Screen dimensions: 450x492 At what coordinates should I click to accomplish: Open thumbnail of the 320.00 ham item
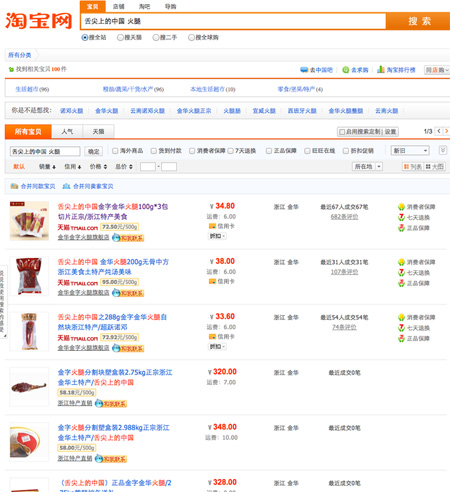29,387
